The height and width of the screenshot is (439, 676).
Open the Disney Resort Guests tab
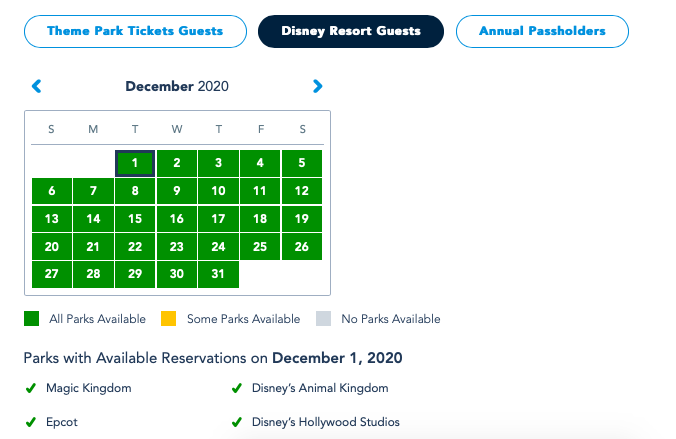point(351,31)
